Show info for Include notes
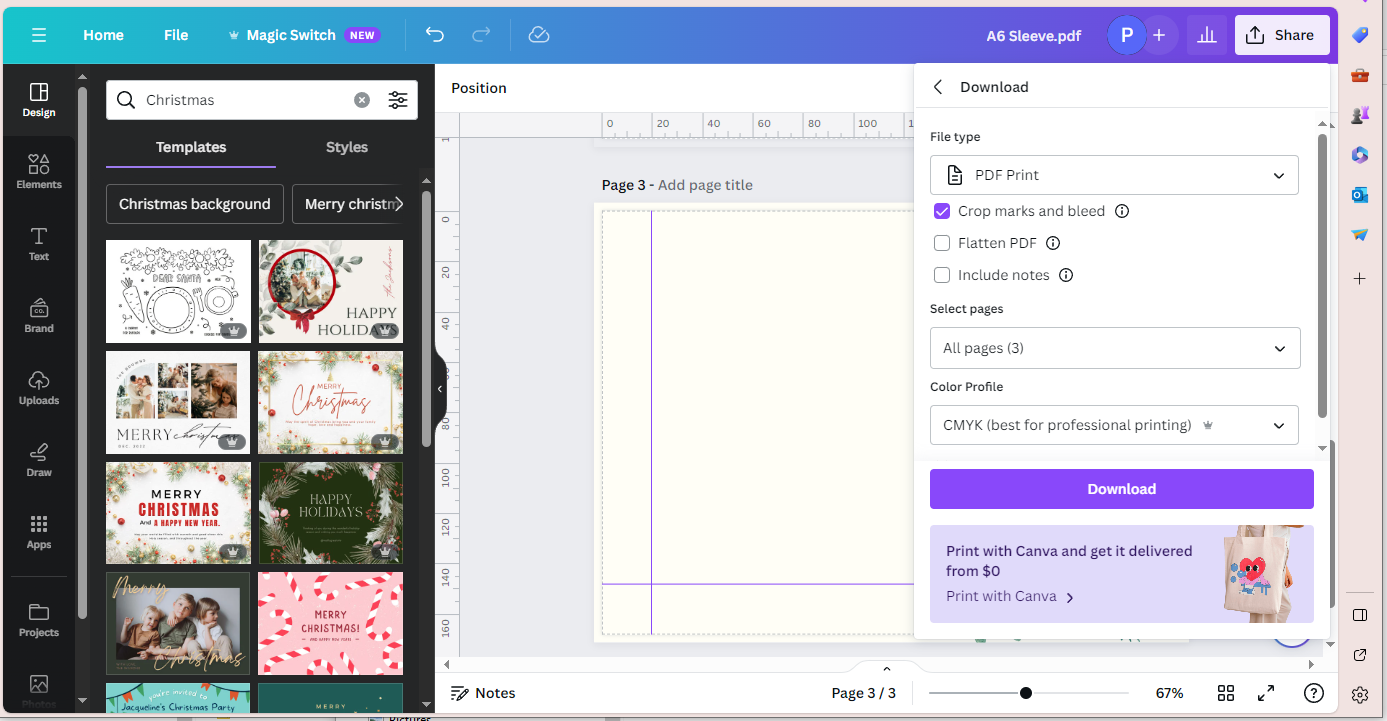 [1066, 275]
